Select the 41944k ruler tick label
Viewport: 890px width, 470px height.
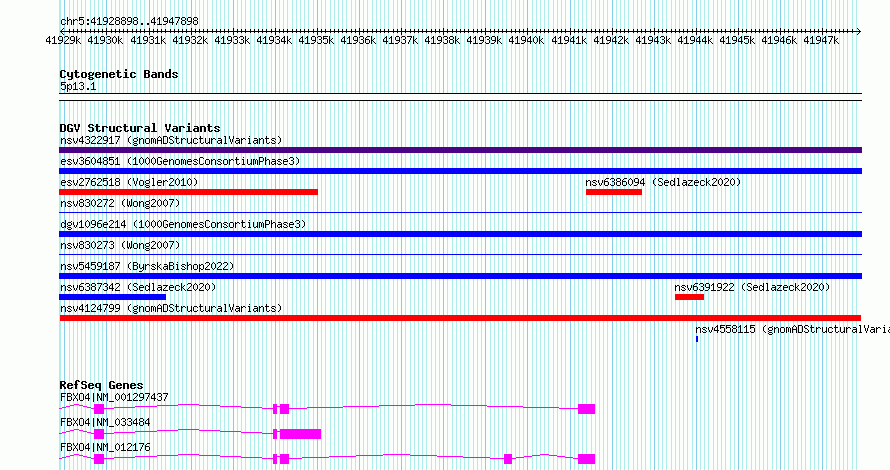(x=695, y=40)
